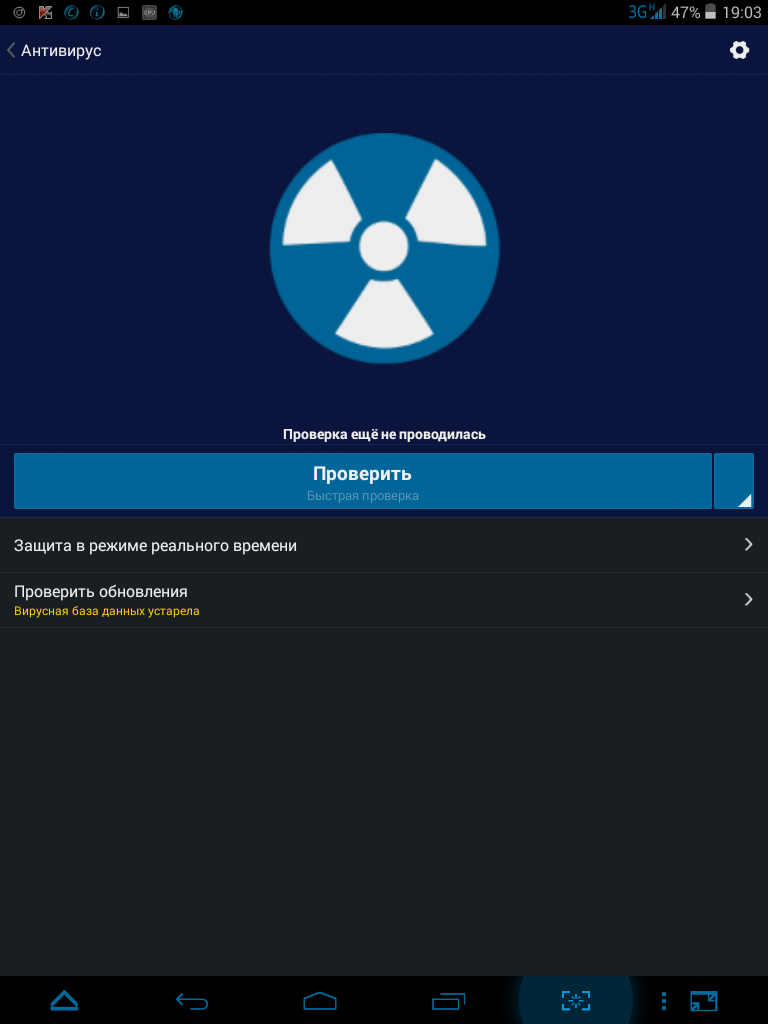Expand scan type options beside Проверить

coord(734,481)
